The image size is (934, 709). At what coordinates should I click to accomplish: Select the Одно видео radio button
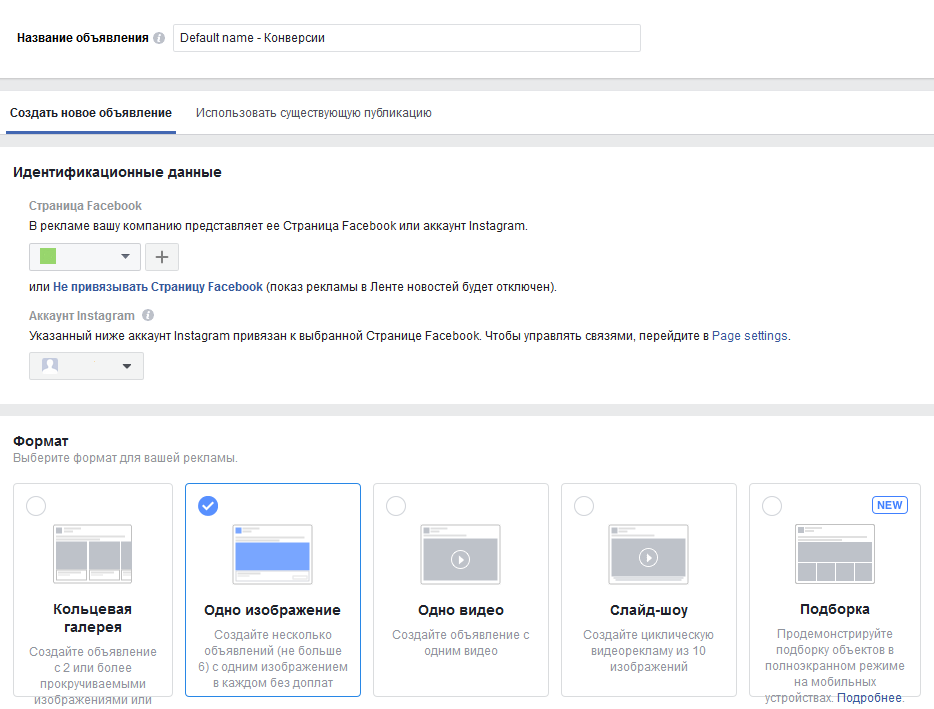[396, 506]
